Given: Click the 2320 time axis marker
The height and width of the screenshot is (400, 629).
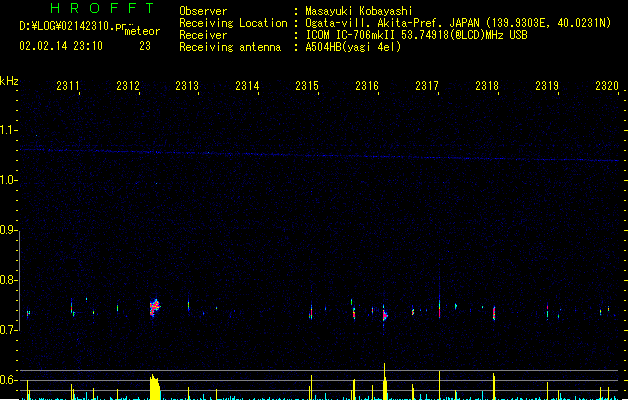Looking at the screenshot, I should click(x=607, y=86).
